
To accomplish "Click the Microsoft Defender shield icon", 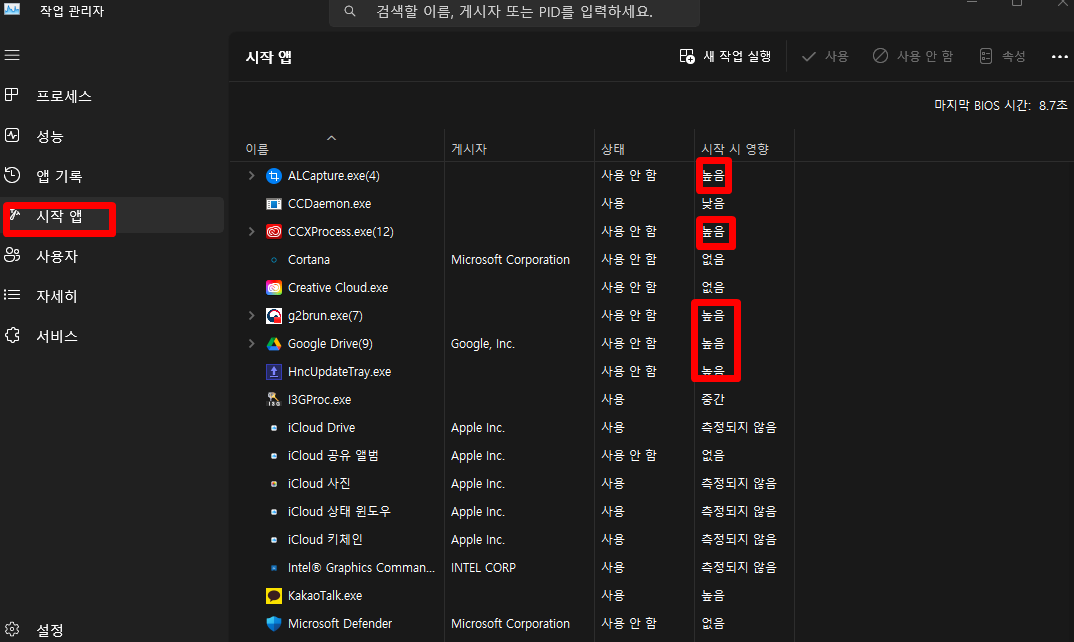I will 274,624.
